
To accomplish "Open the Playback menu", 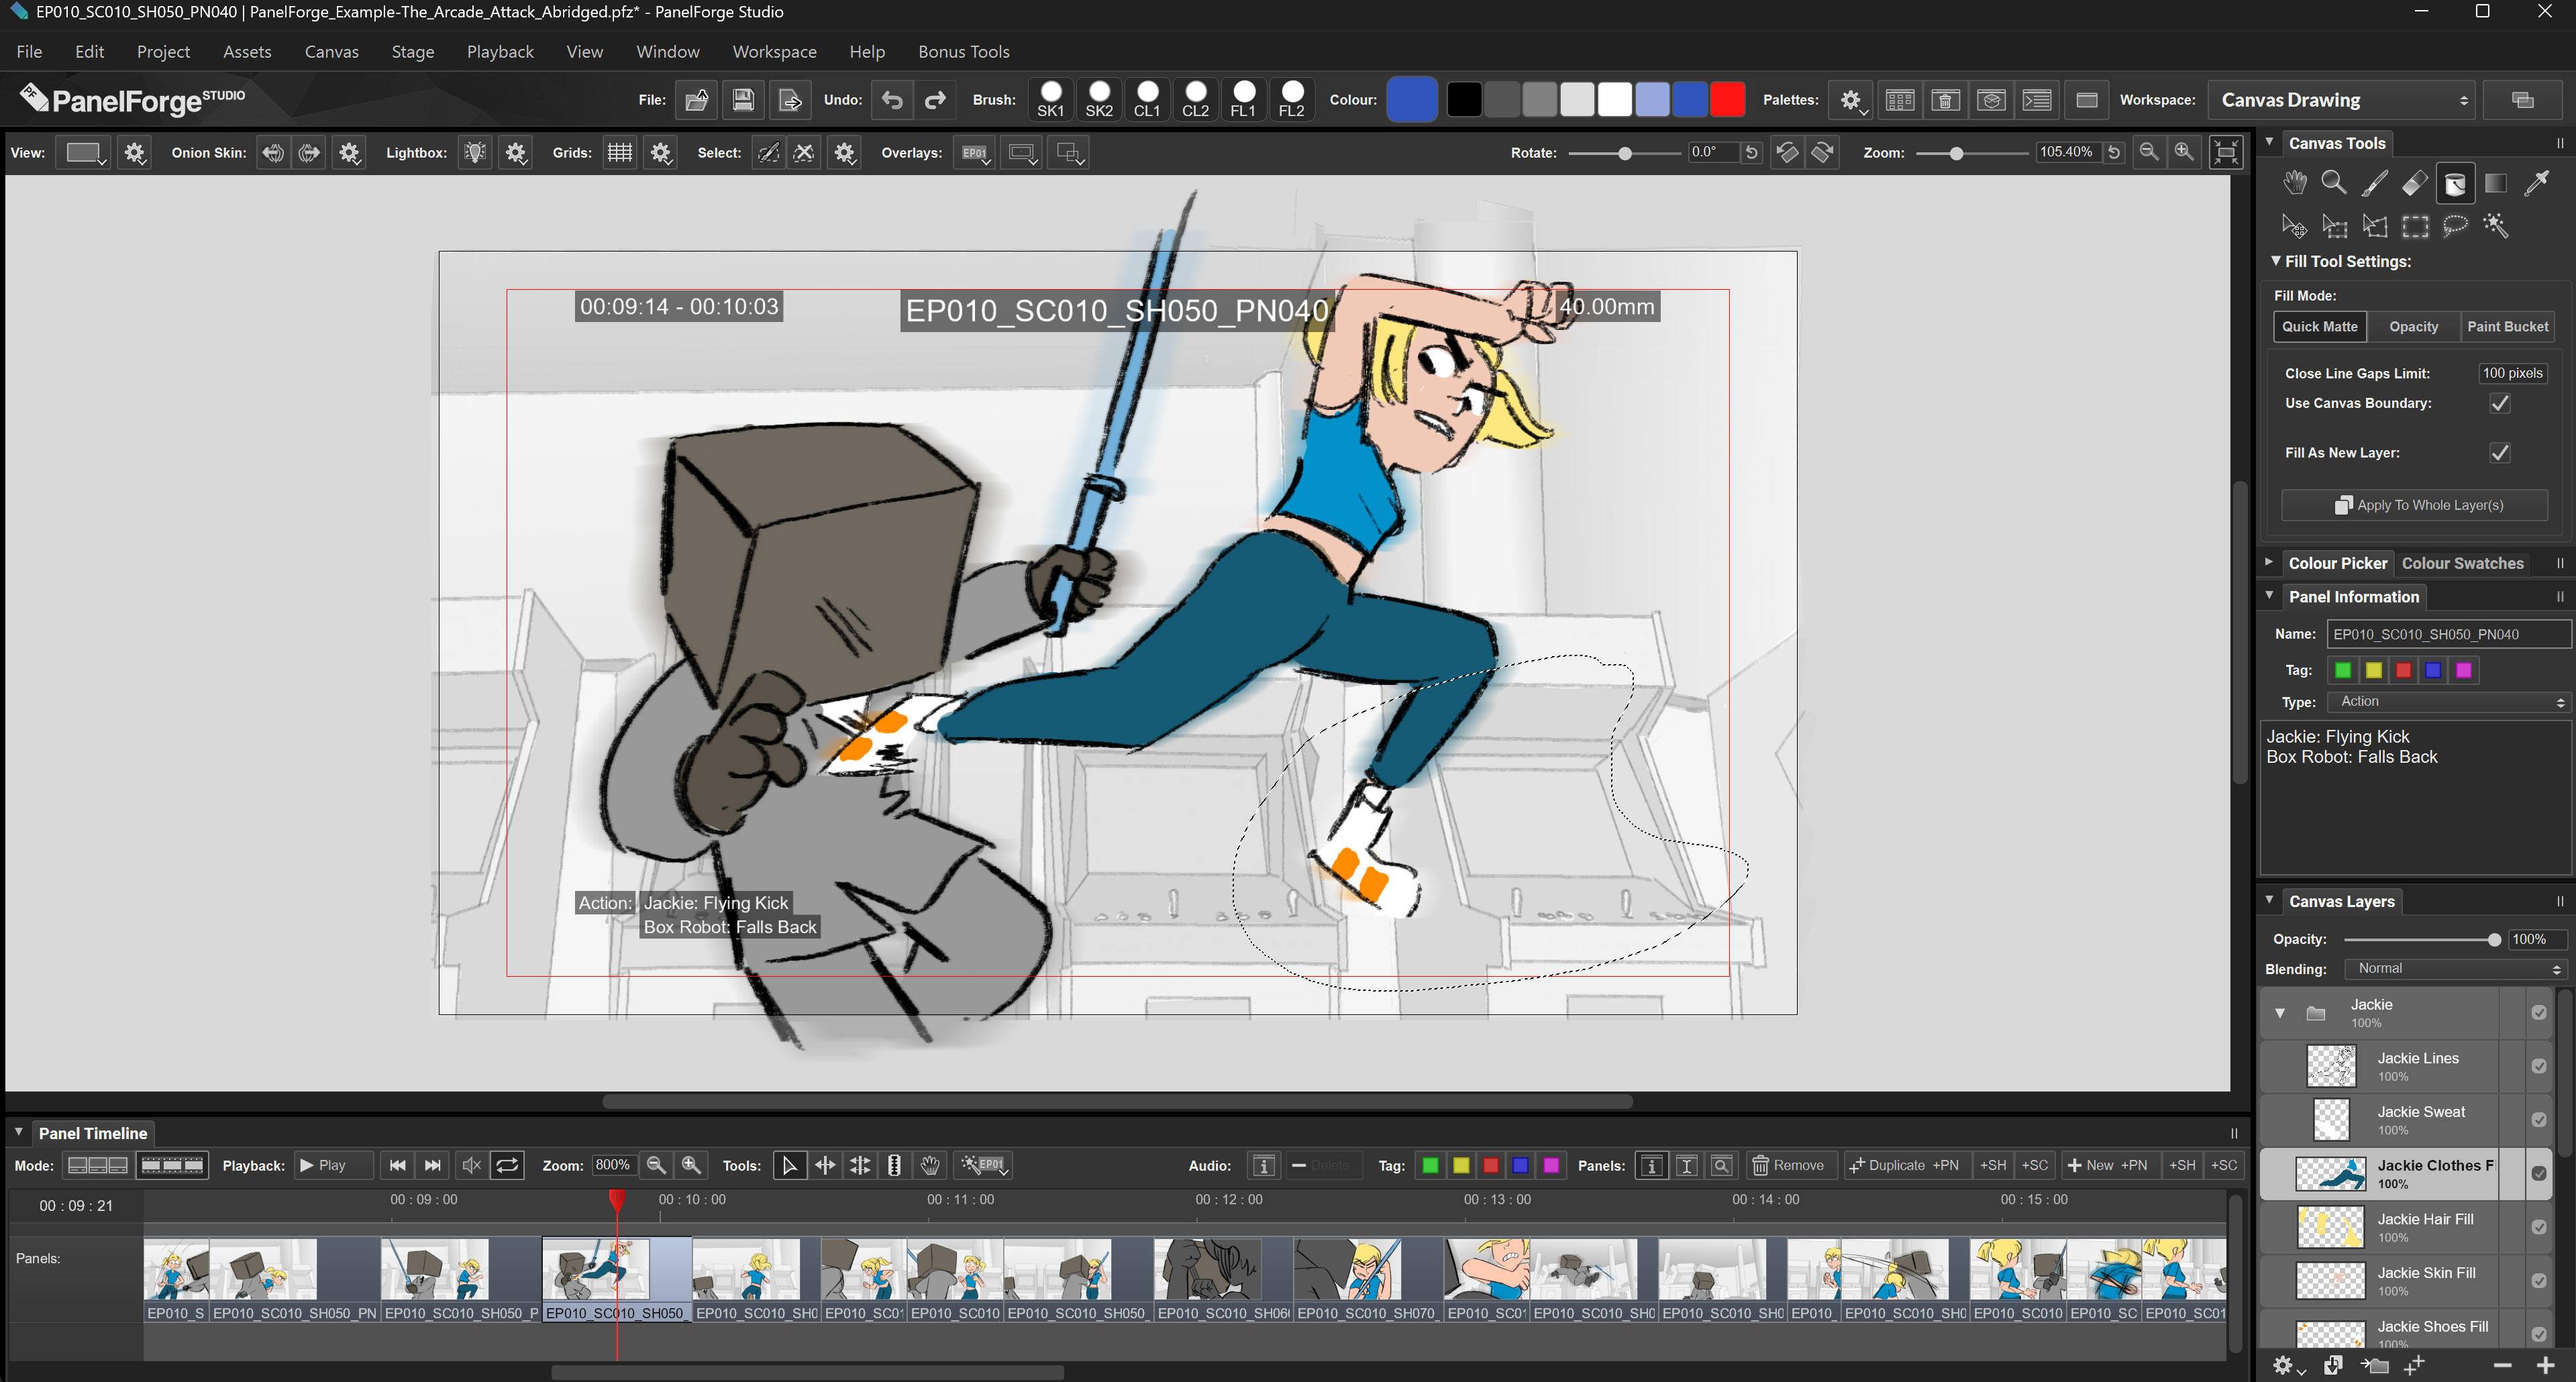I will click(500, 52).
